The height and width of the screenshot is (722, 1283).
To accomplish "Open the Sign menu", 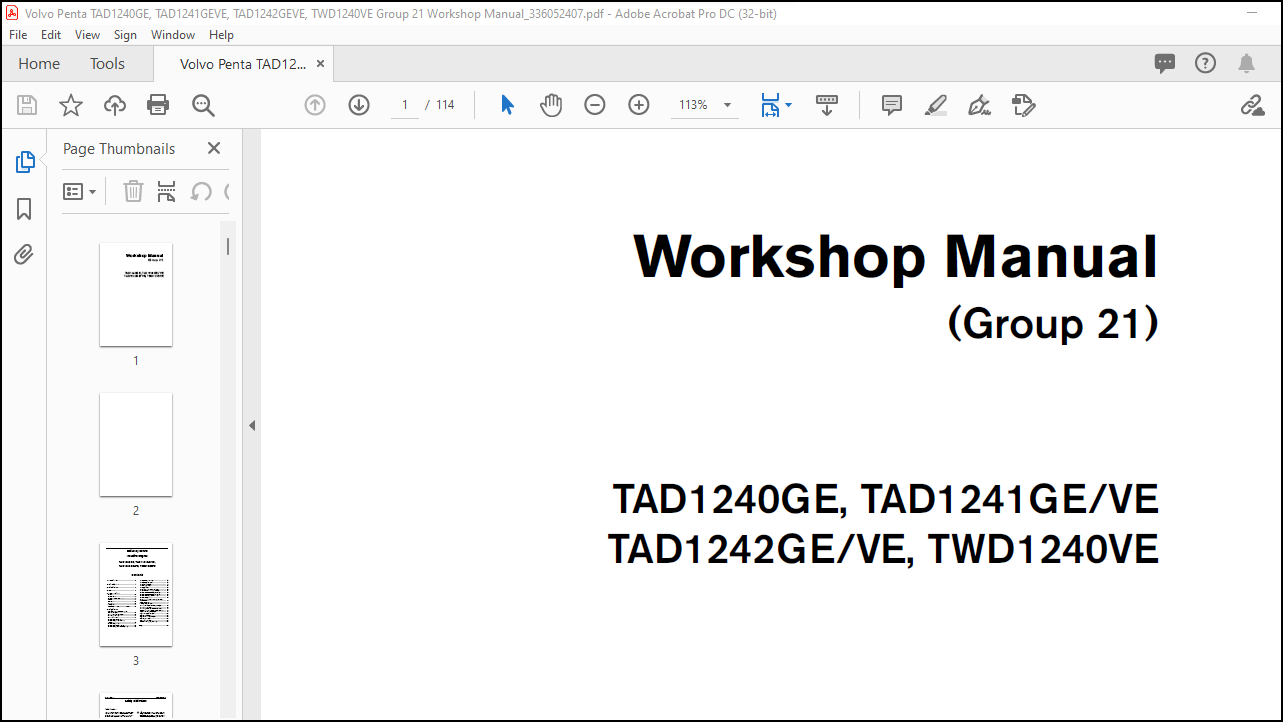I will click(125, 34).
